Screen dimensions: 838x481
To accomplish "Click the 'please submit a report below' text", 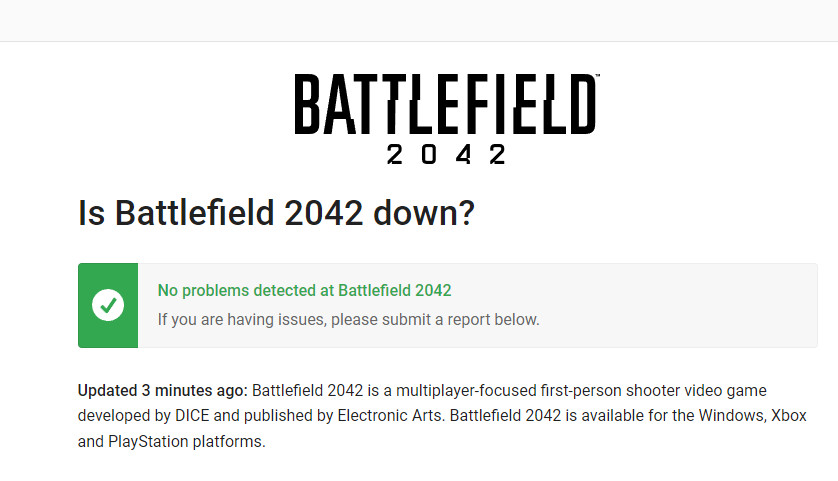I will point(435,320).
